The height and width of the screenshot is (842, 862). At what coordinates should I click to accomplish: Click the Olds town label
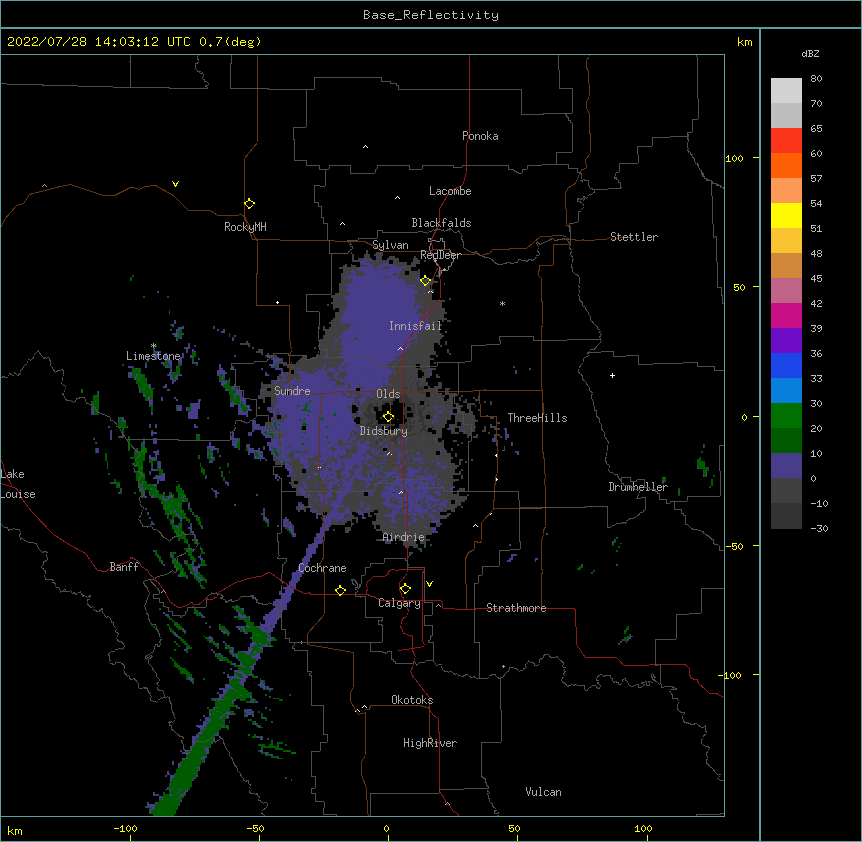pyautogui.click(x=388, y=394)
